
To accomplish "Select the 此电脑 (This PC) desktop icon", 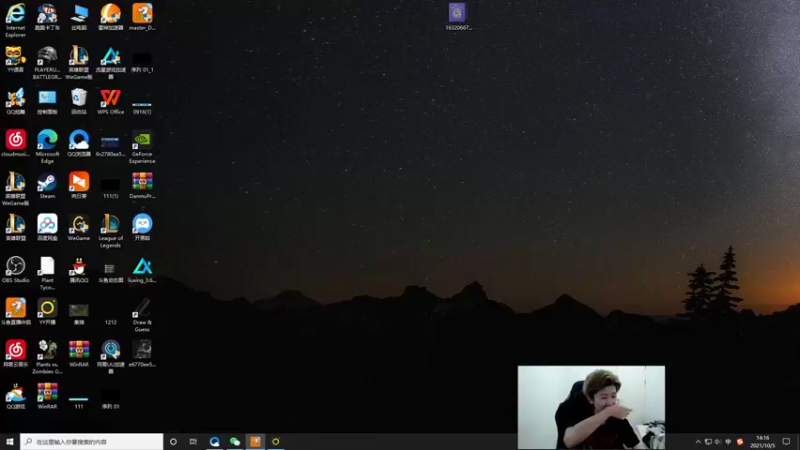I will [79, 17].
